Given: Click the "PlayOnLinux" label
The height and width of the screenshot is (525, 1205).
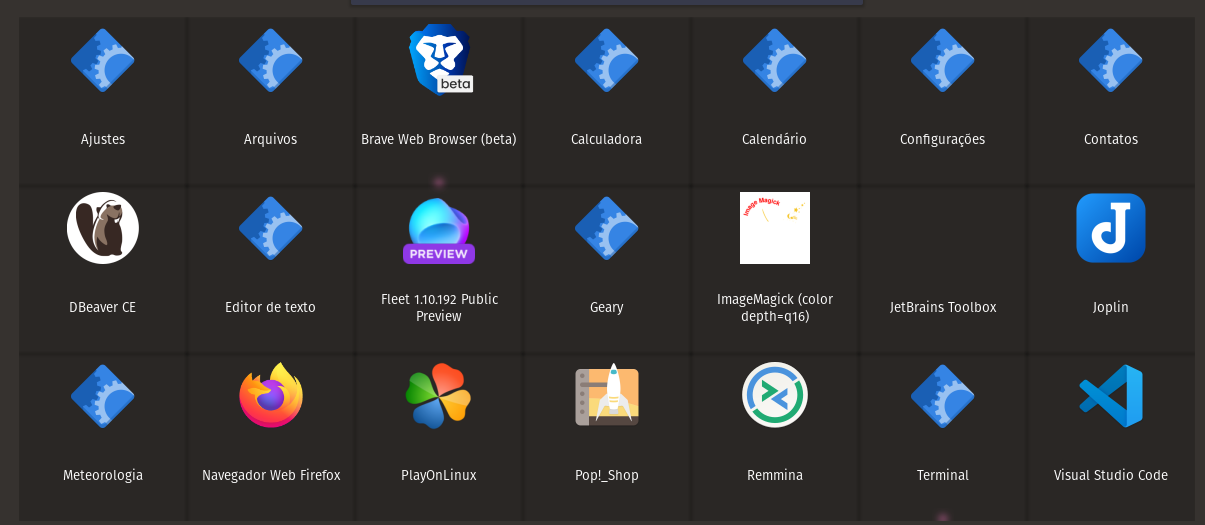Looking at the screenshot, I should pos(439,475).
